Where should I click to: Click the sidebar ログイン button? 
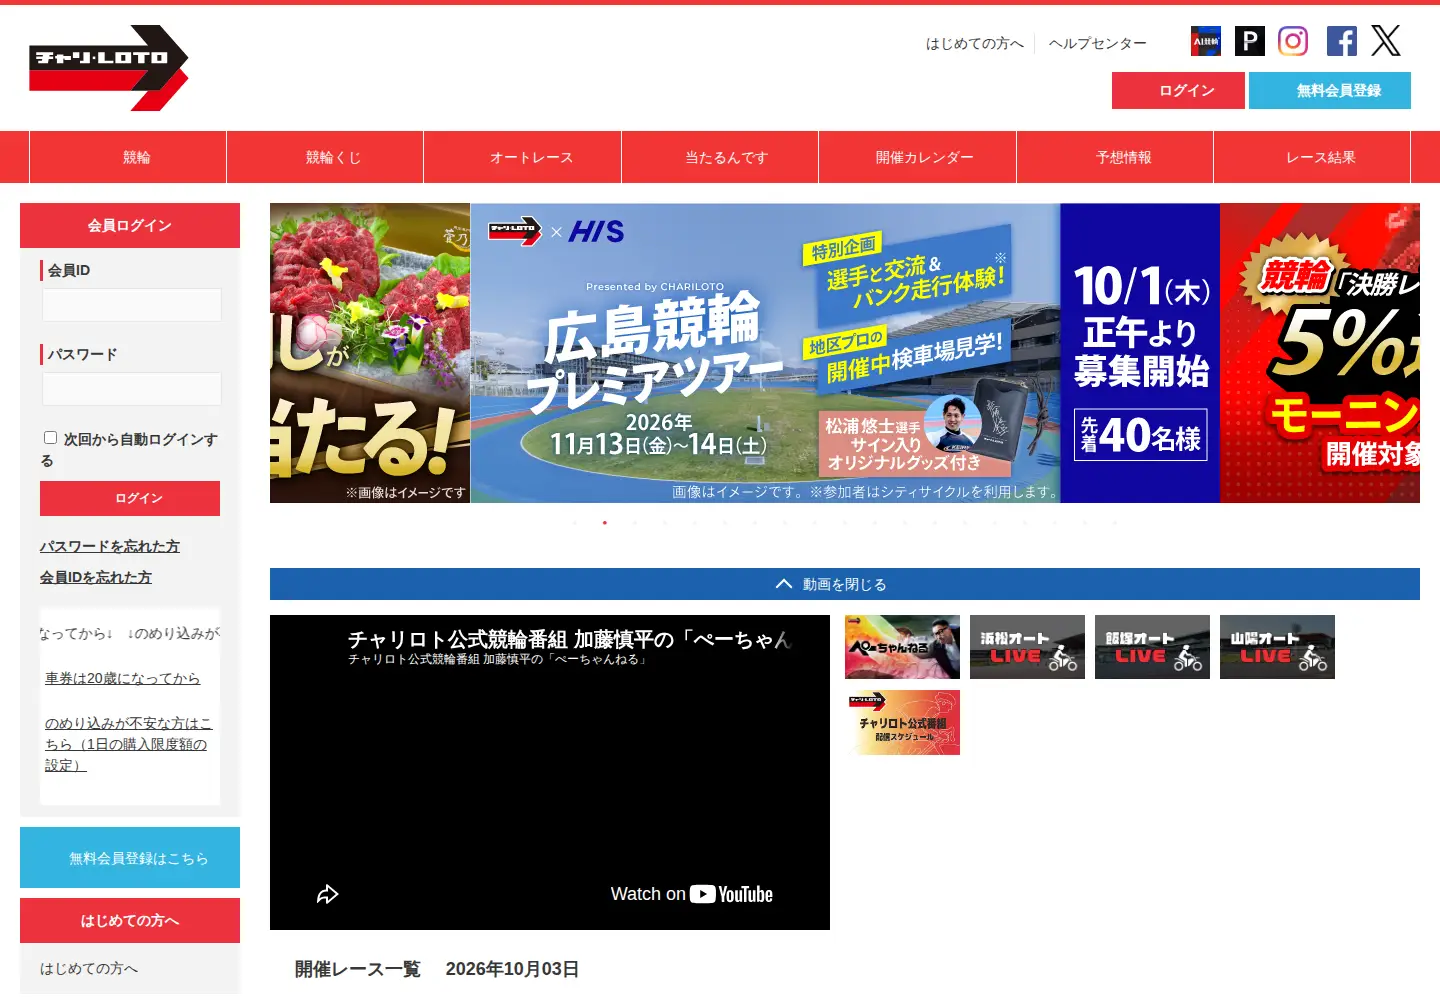pos(130,498)
